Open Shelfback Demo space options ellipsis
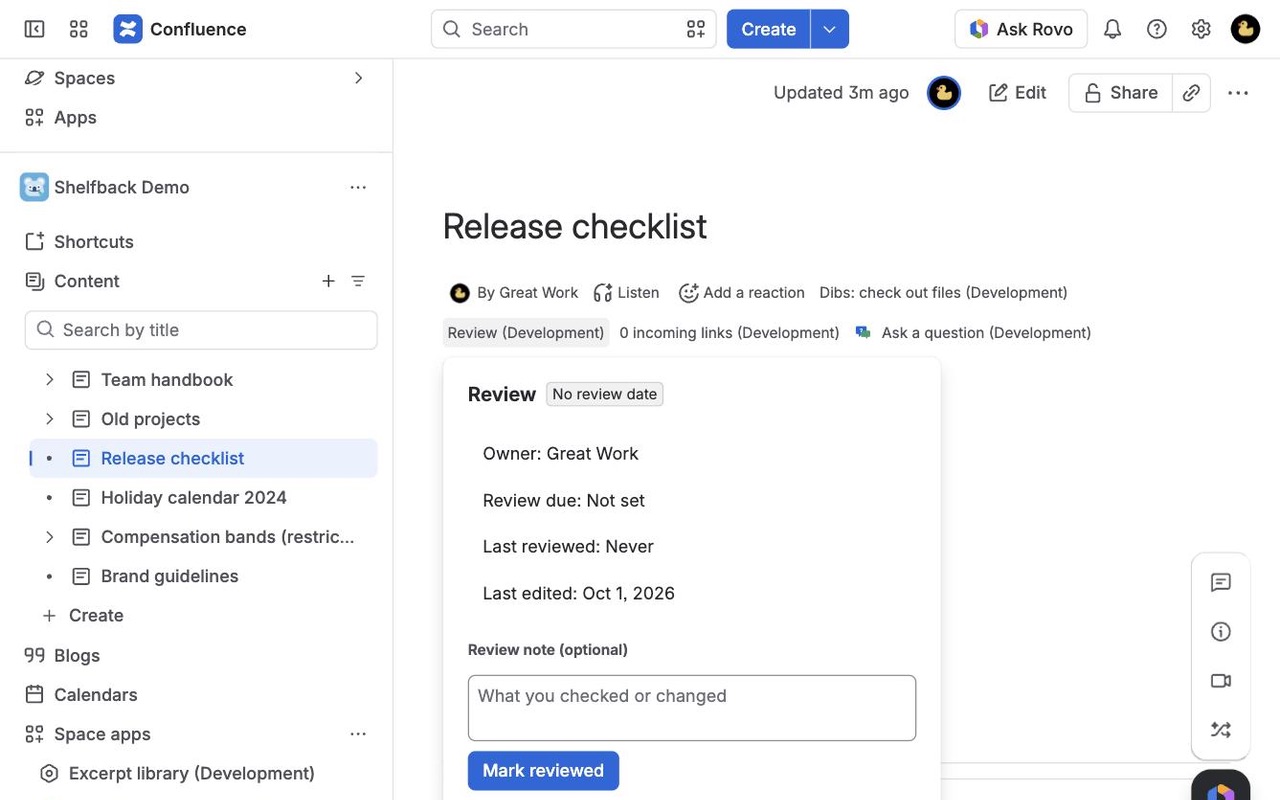This screenshot has height=800, width=1280. (x=358, y=187)
